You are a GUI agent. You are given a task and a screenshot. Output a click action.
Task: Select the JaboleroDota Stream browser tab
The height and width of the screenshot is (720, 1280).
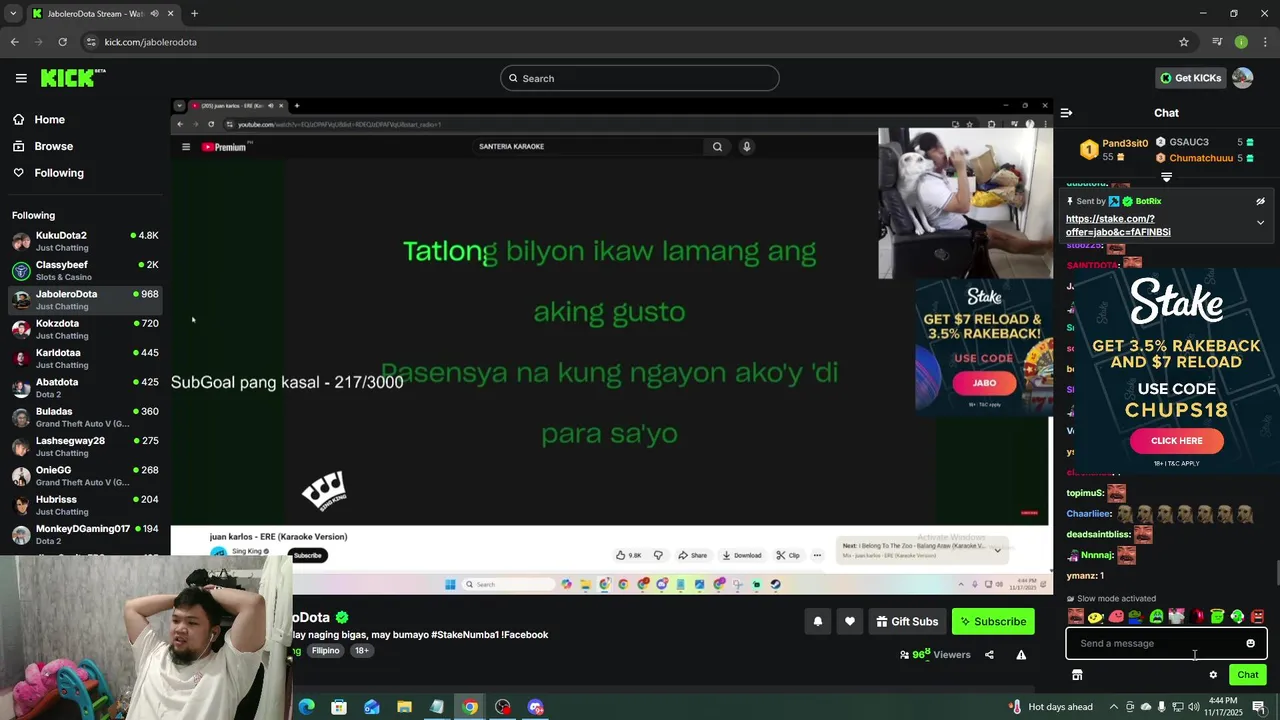(103, 14)
